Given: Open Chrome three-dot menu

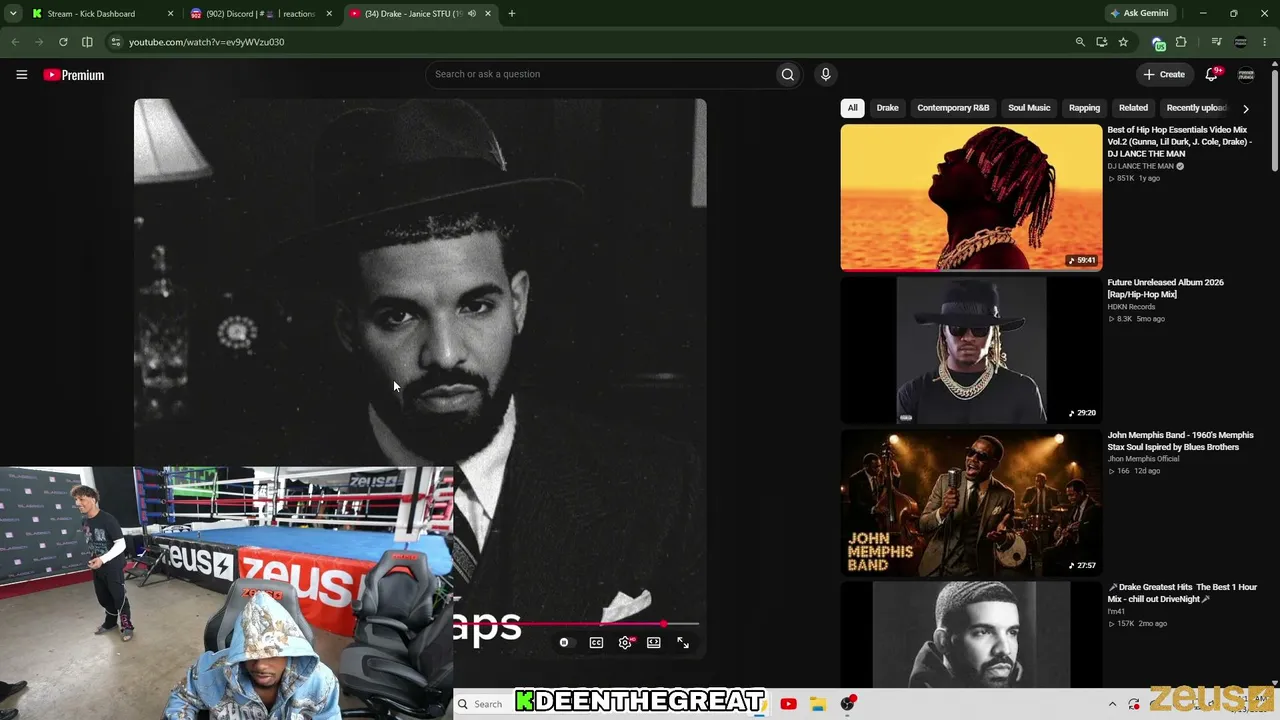Looking at the screenshot, I should (1265, 42).
